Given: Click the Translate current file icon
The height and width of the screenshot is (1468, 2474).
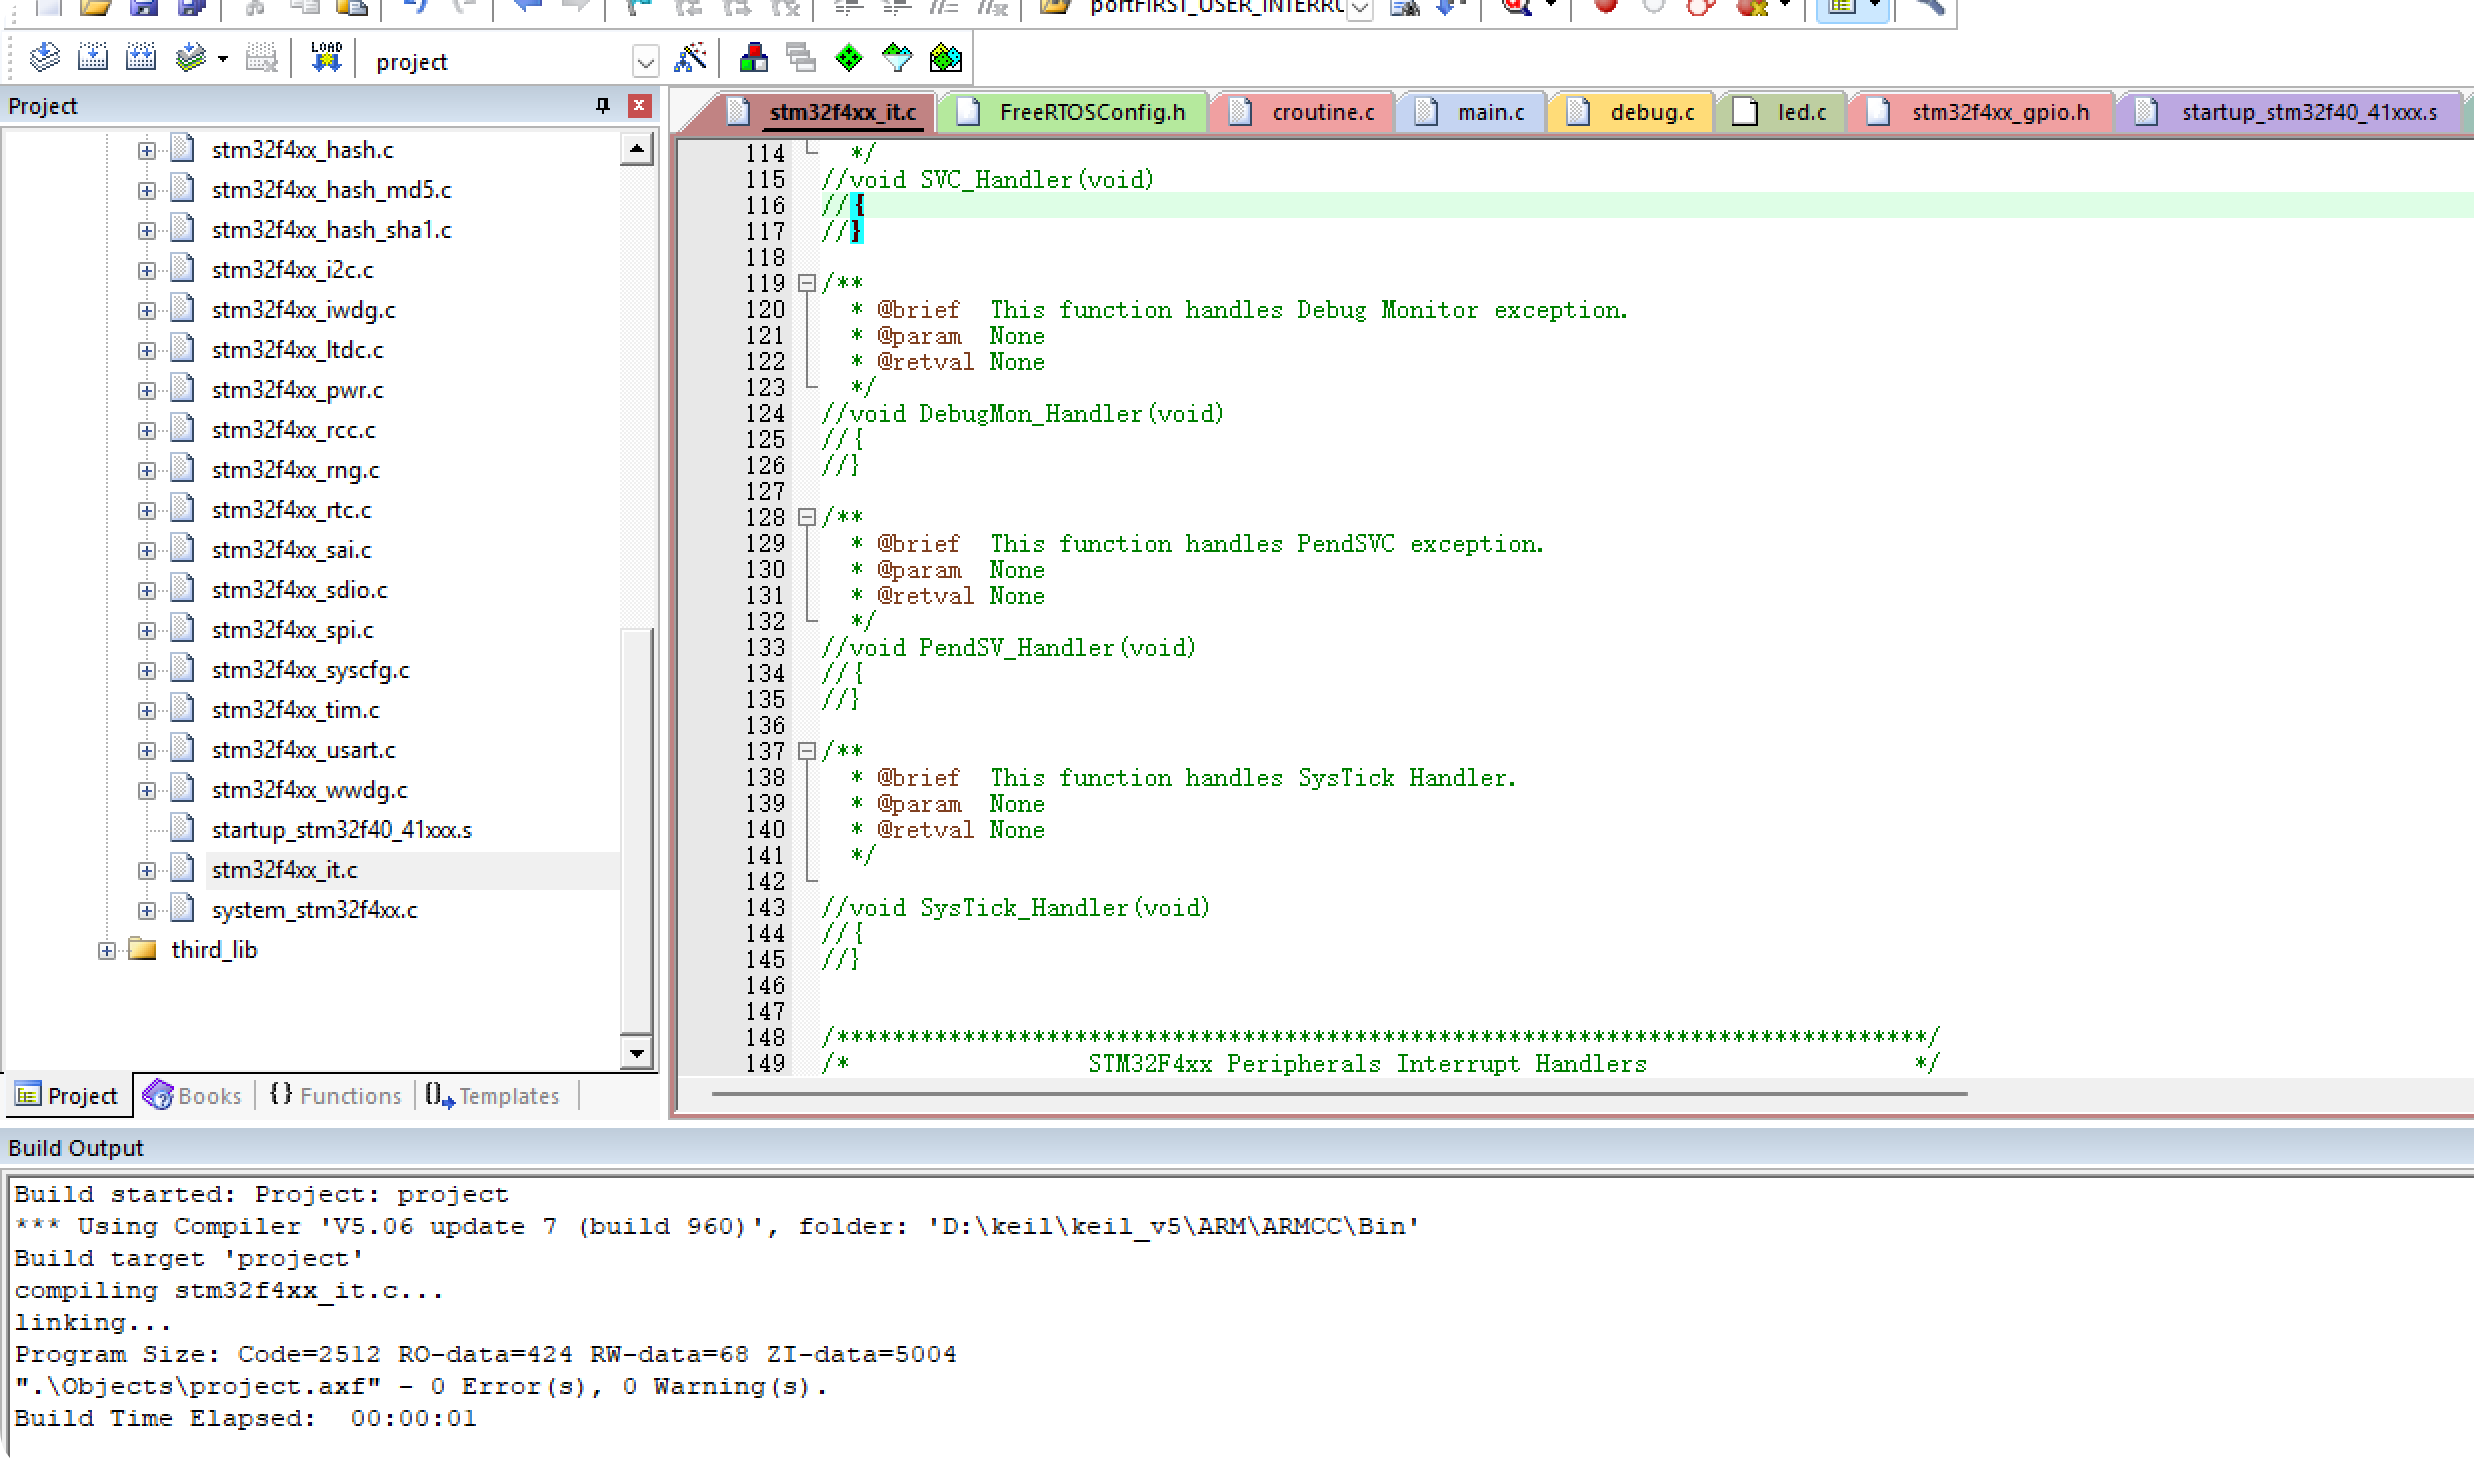Looking at the screenshot, I should point(44,58).
